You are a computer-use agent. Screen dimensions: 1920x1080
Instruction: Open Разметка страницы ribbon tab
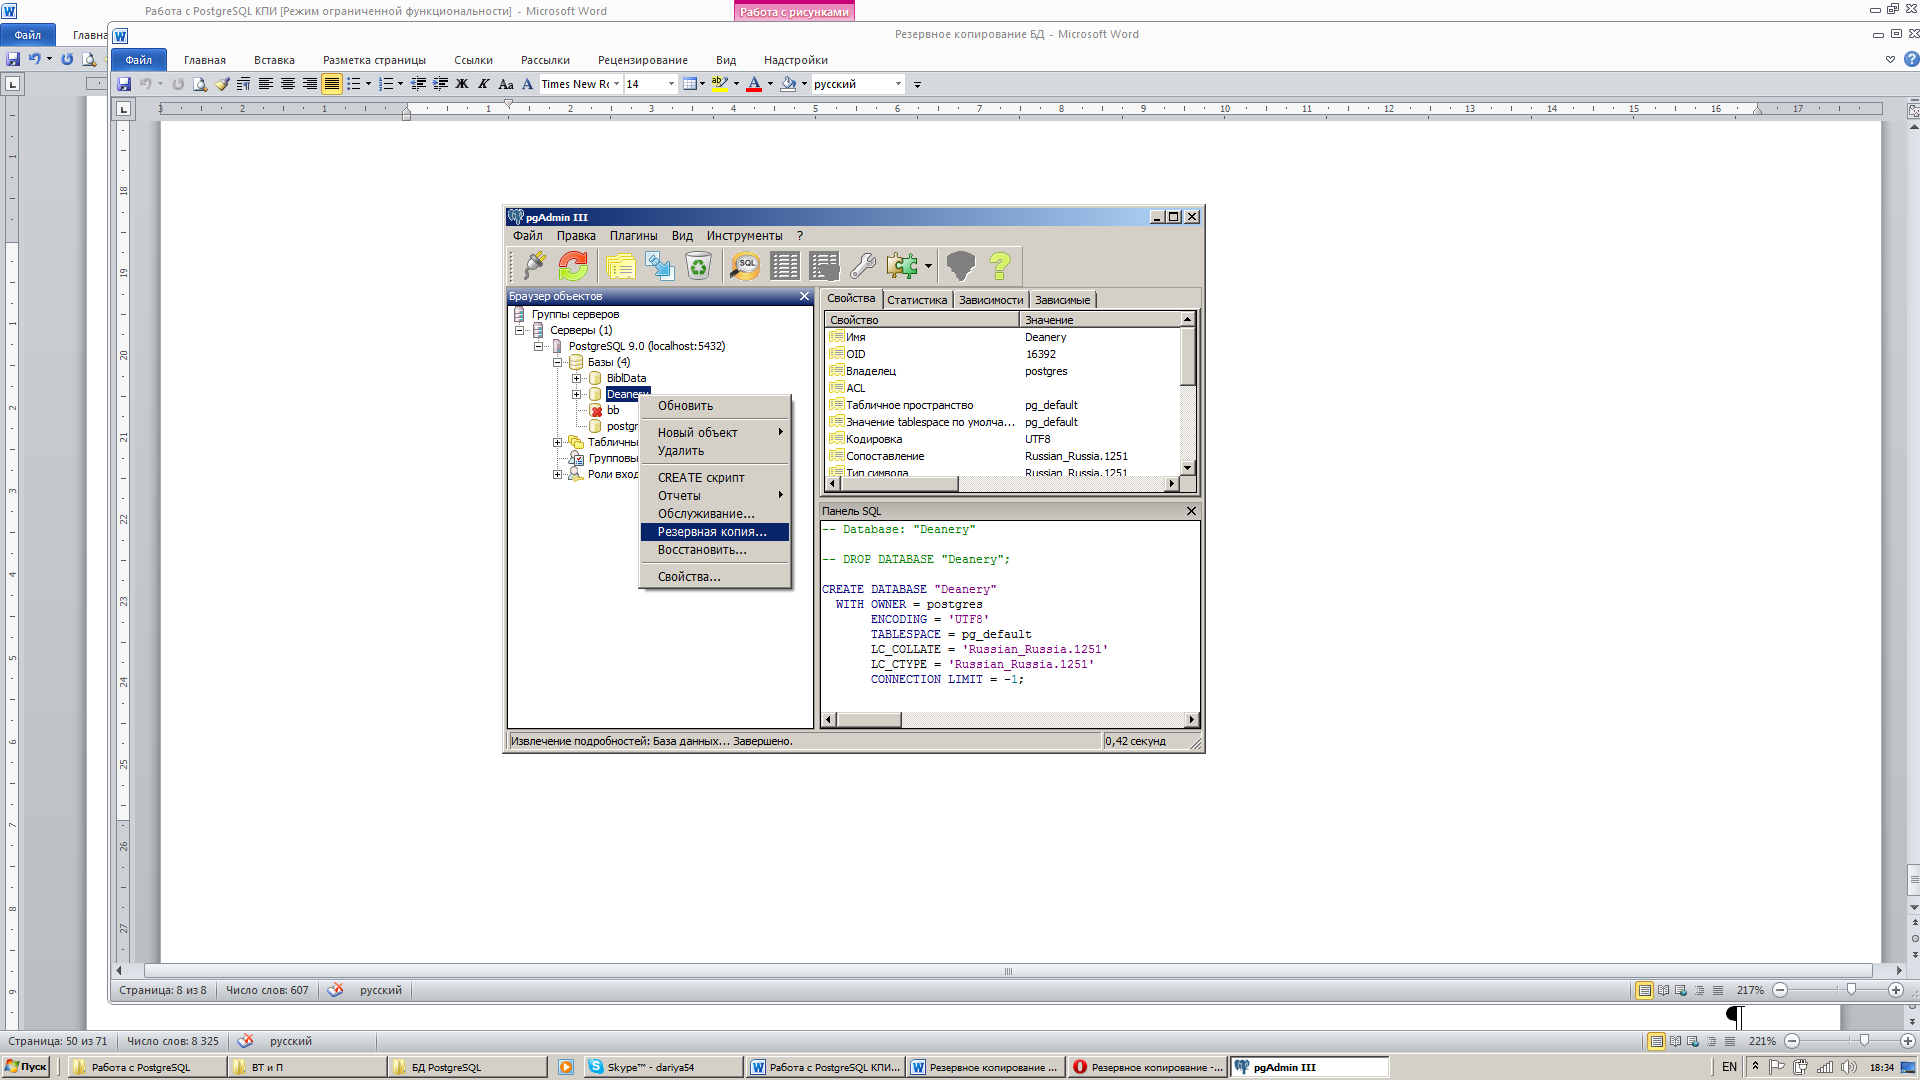click(x=374, y=60)
